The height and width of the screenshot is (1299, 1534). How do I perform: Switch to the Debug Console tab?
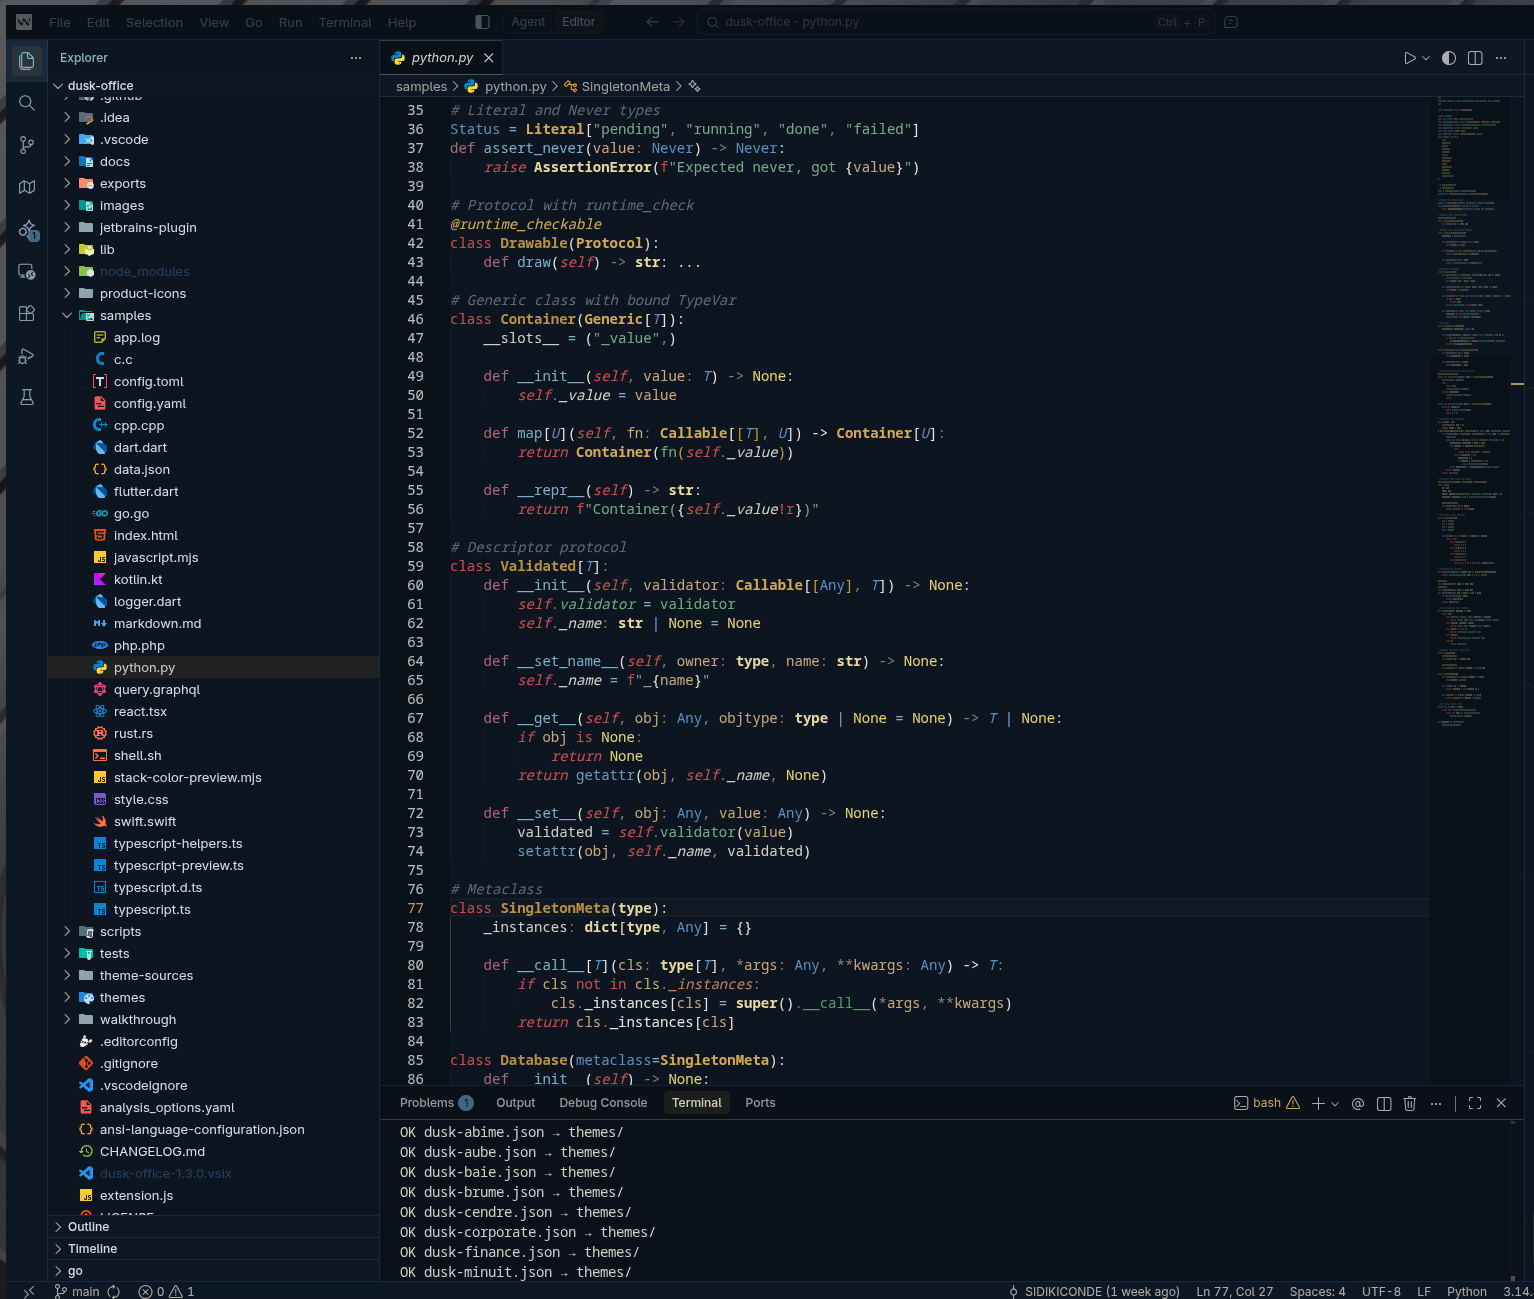[603, 1103]
